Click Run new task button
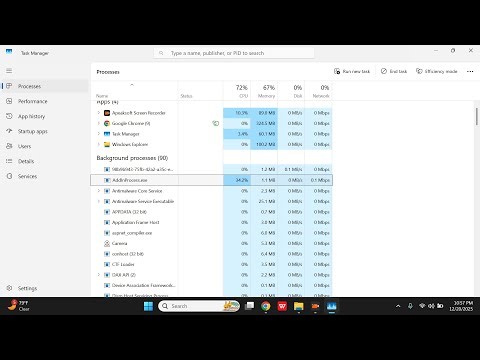 pos(352,71)
